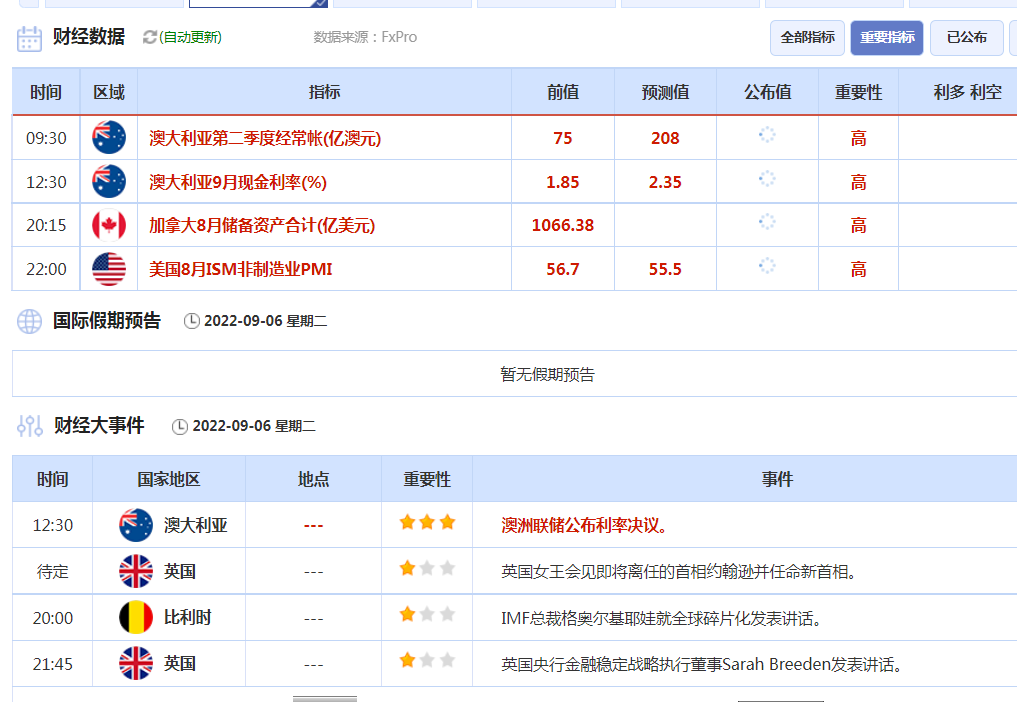Click the auto-update refresh icon
Screen dimensions: 1017x702
(150, 37)
